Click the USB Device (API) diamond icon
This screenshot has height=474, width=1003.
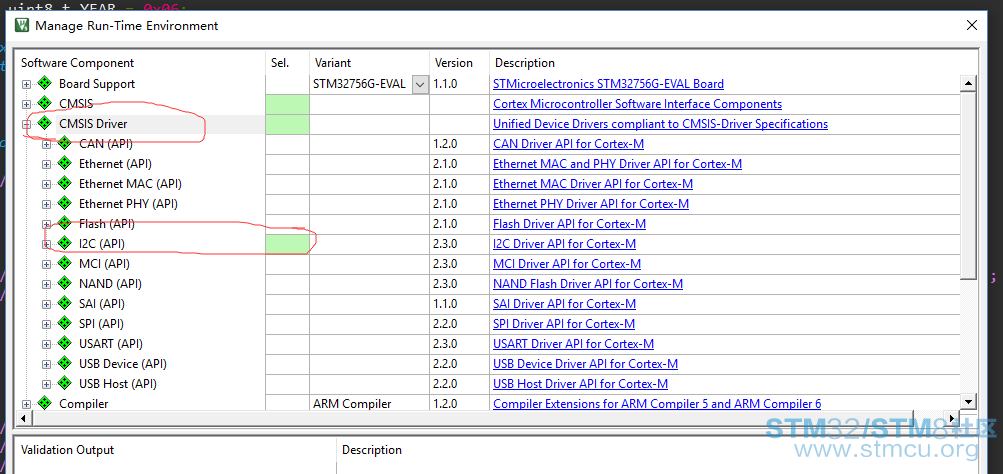click(x=64, y=363)
